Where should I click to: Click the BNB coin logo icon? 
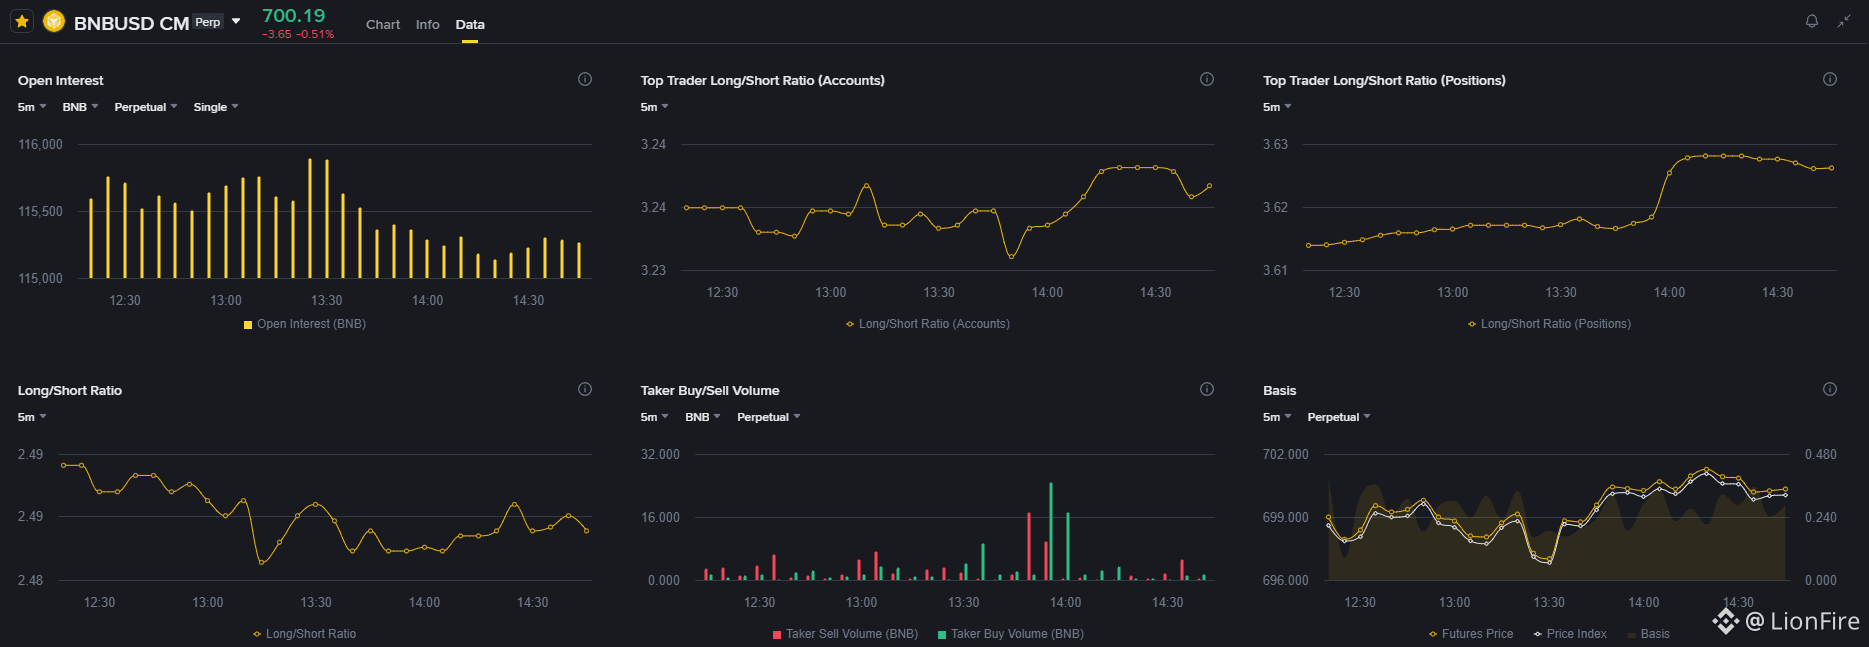tap(54, 21)
